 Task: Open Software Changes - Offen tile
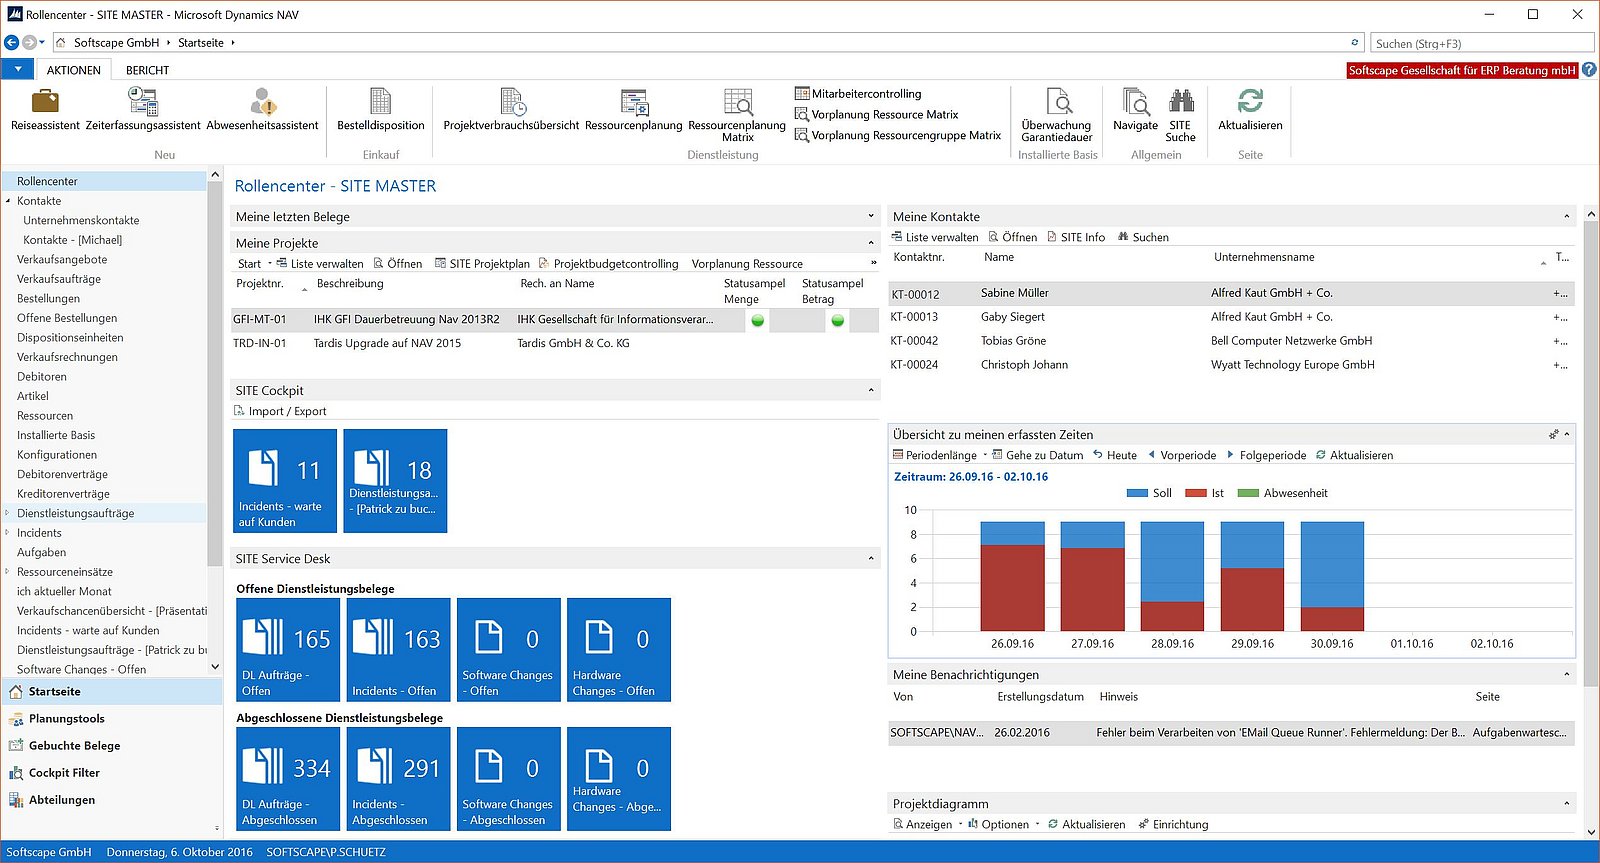tap(508, 650)
